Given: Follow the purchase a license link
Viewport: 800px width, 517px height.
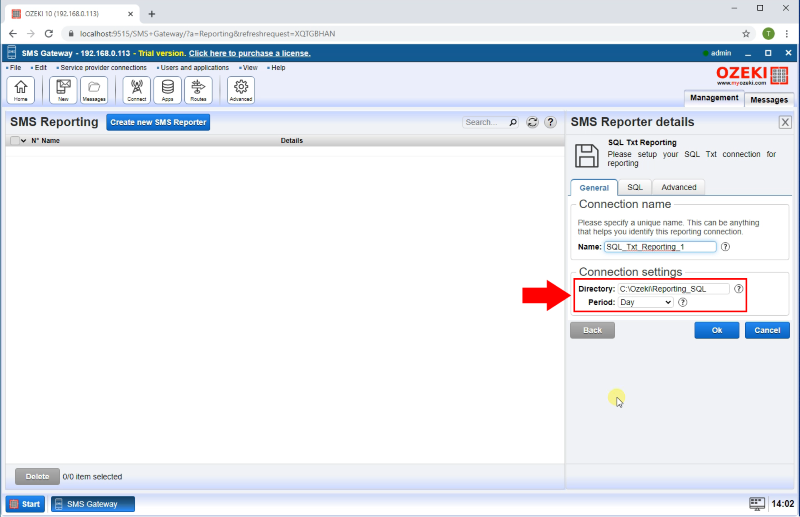Looking at the screenshot, I should (249, 53).
